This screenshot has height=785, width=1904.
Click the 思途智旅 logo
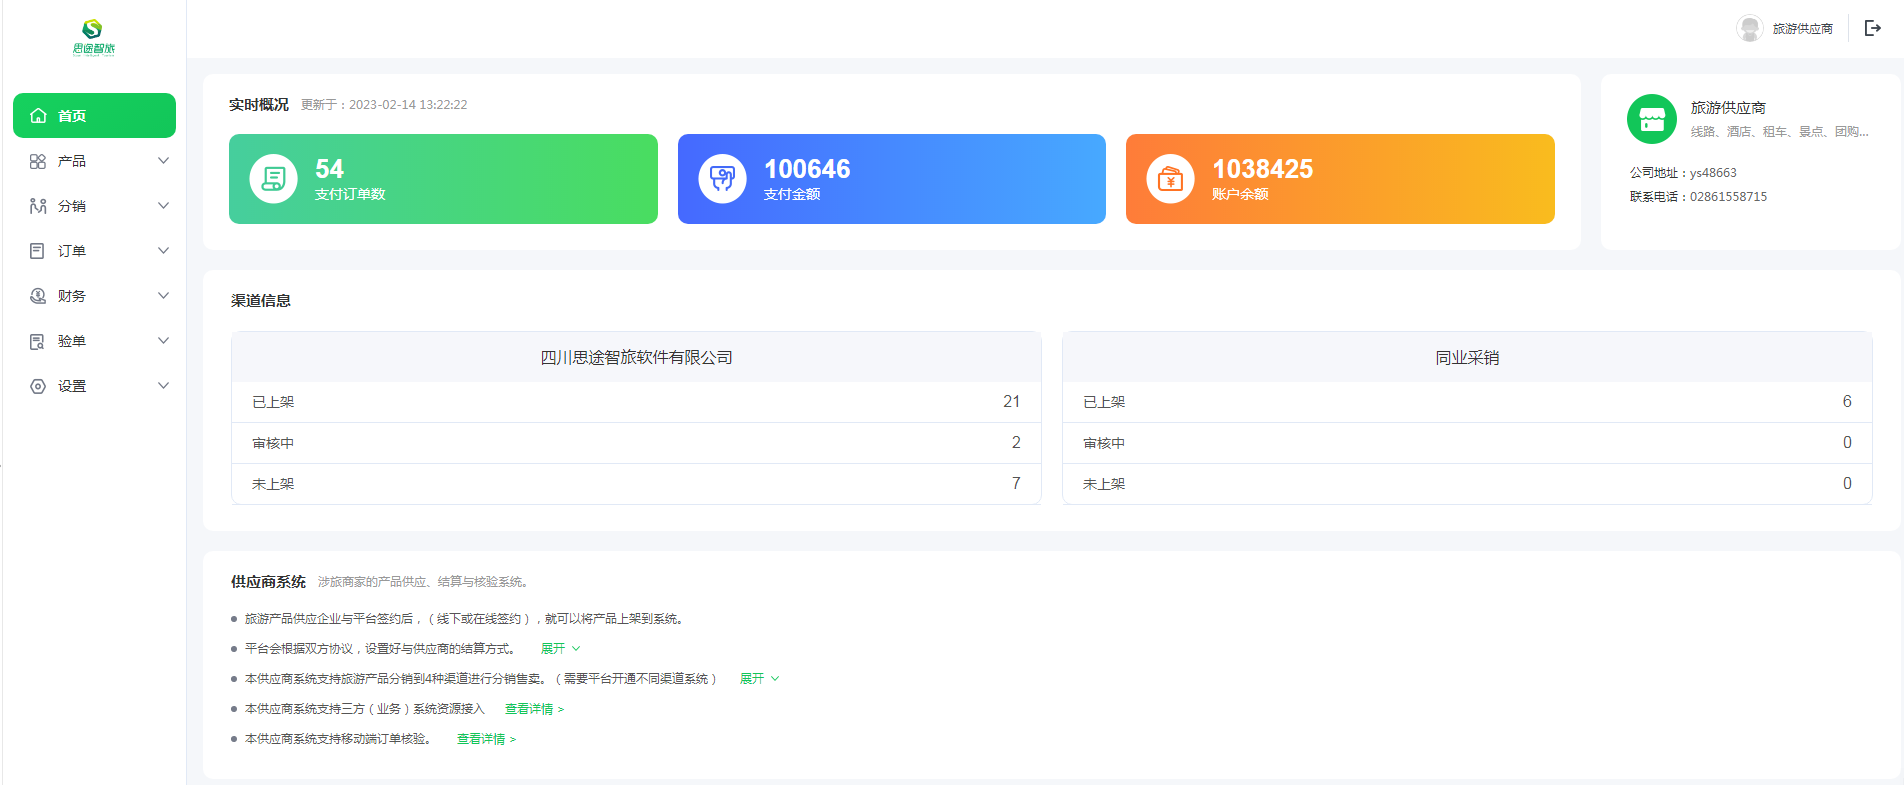click(x=93, y=37)
